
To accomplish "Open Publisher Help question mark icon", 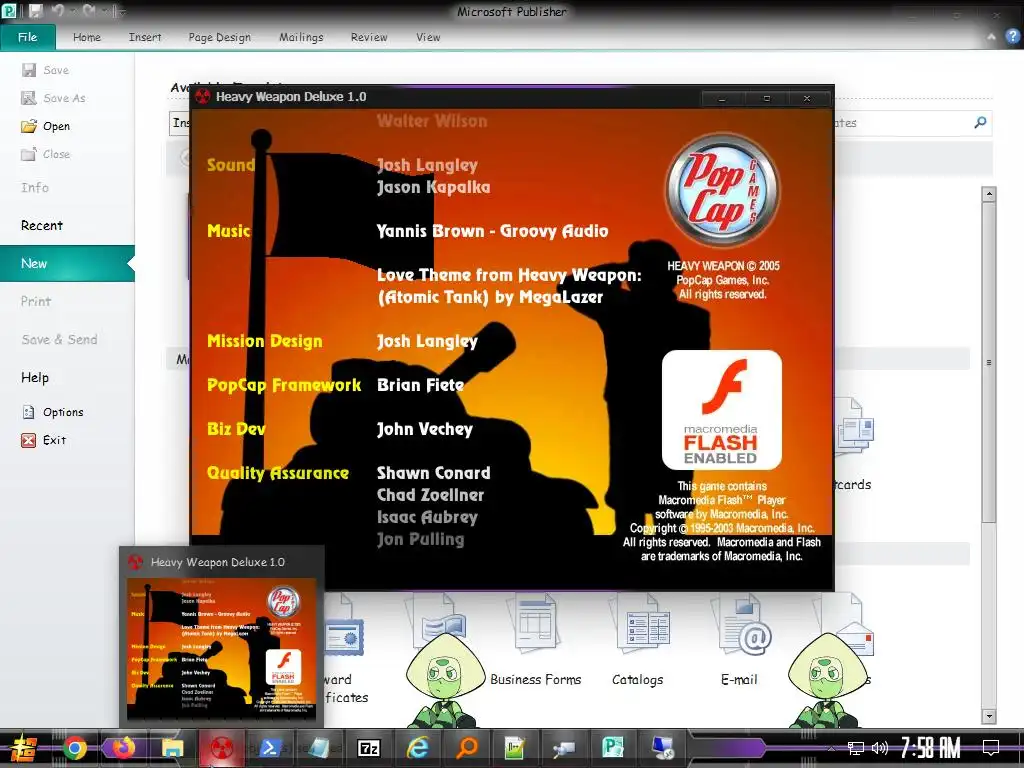I will tap(1012, 37).
